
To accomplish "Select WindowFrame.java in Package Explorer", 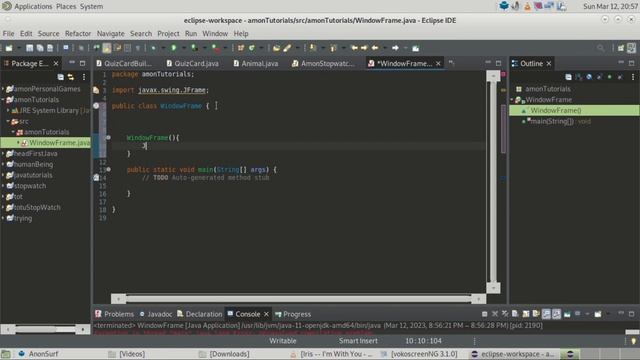I will [45, 143].
